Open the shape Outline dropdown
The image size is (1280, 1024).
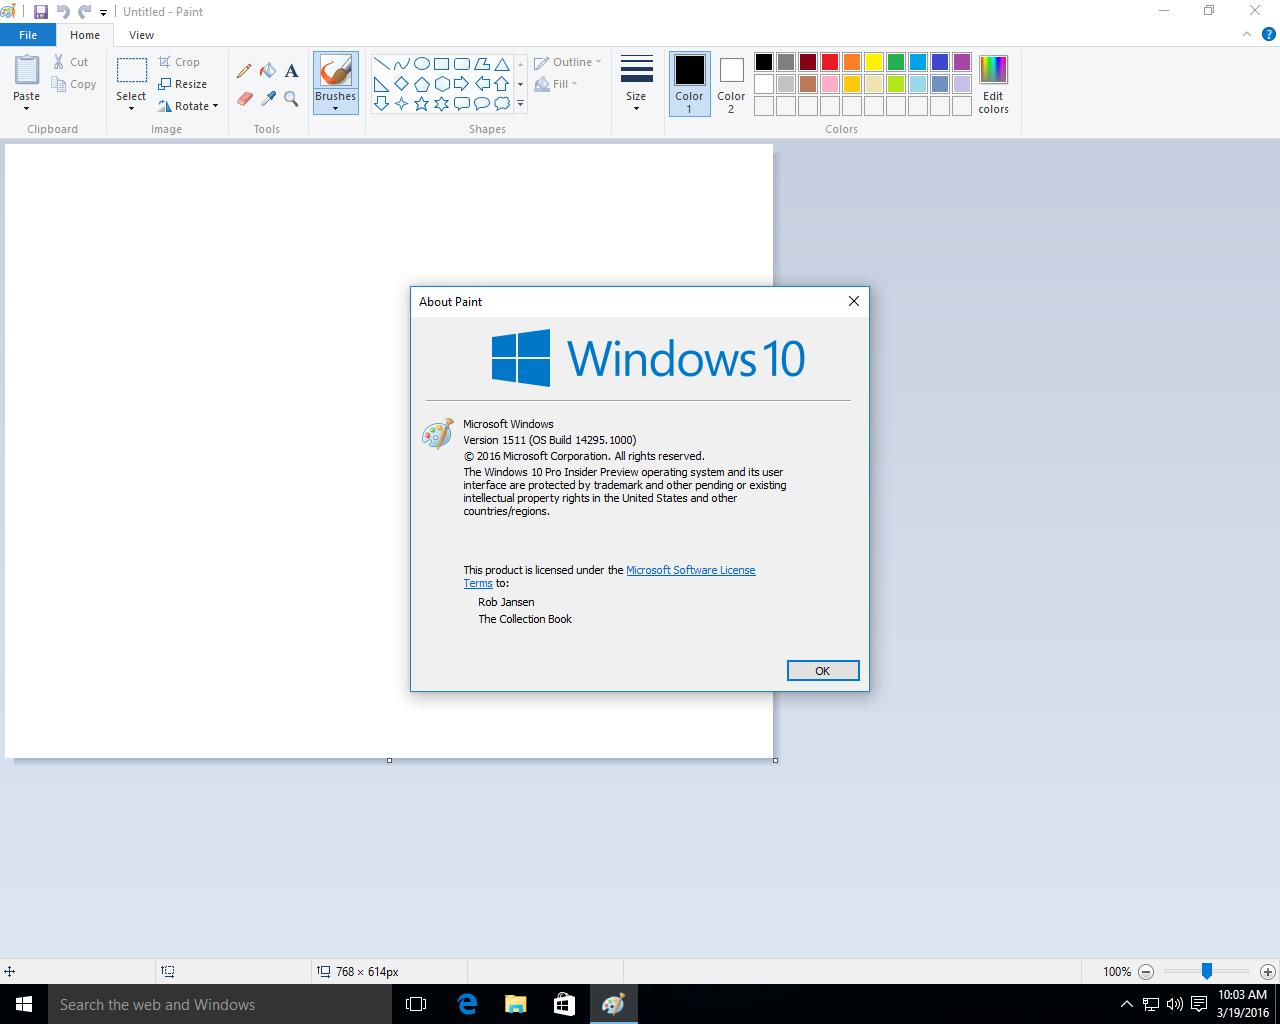pyautogui.click(x=567, y=62)
